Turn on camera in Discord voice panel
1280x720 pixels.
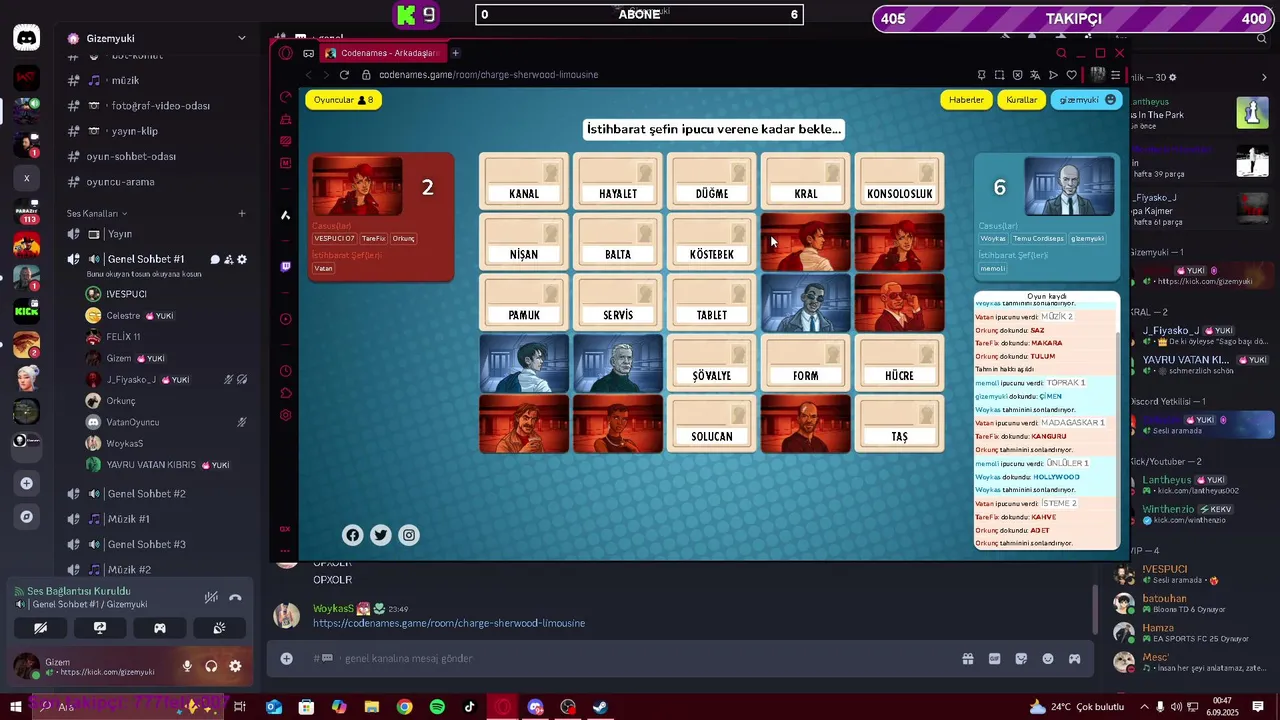(40, 628)
